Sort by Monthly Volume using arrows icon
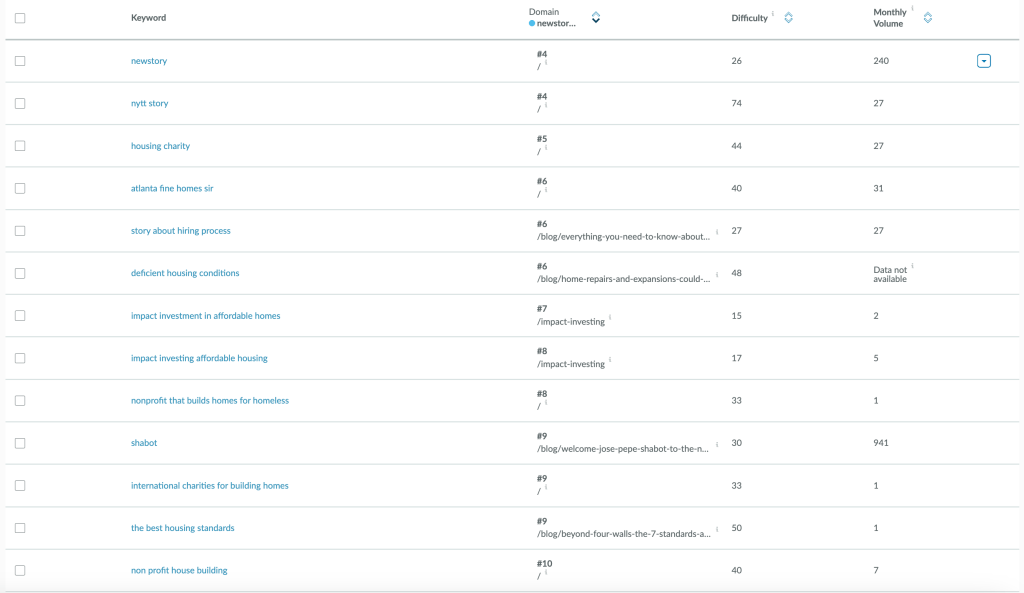 coord(927,17)
